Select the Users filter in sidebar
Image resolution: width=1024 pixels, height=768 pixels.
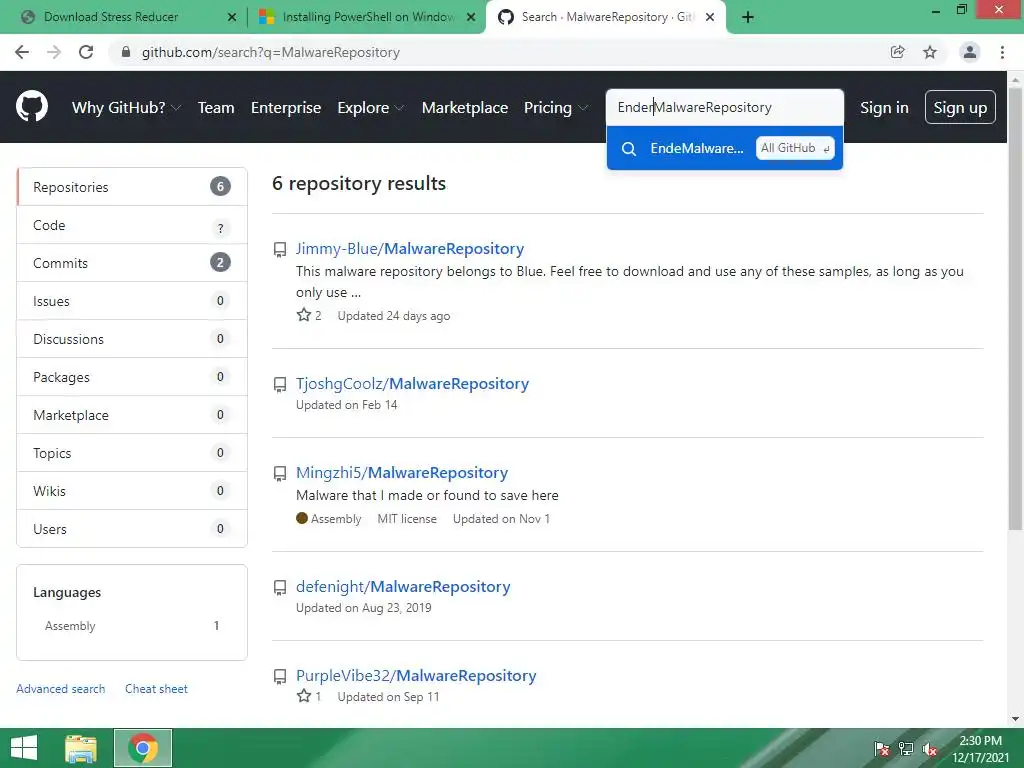point(132,528)
